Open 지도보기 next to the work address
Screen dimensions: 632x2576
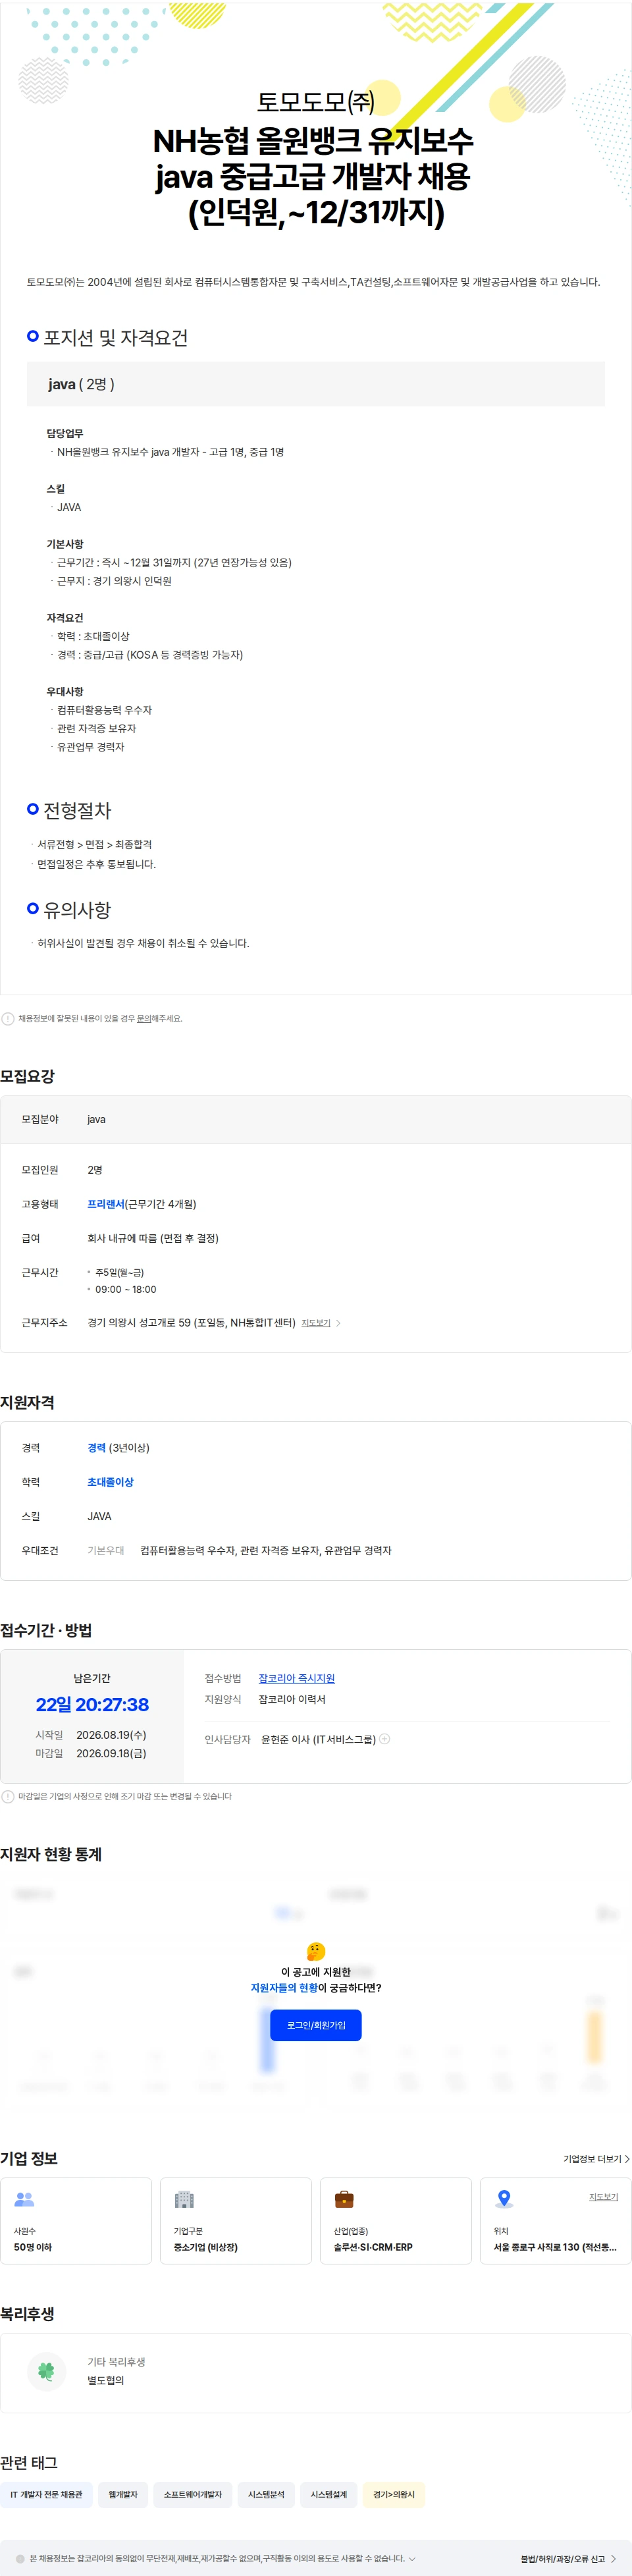pyautogui.click(x=316, y=1323)
